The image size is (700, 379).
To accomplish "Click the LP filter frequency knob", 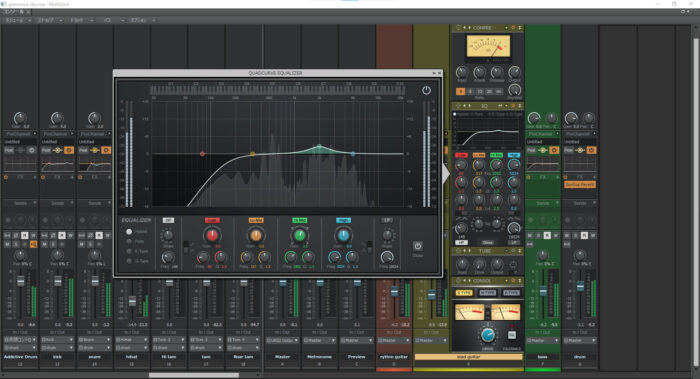I will pos(387,257).
